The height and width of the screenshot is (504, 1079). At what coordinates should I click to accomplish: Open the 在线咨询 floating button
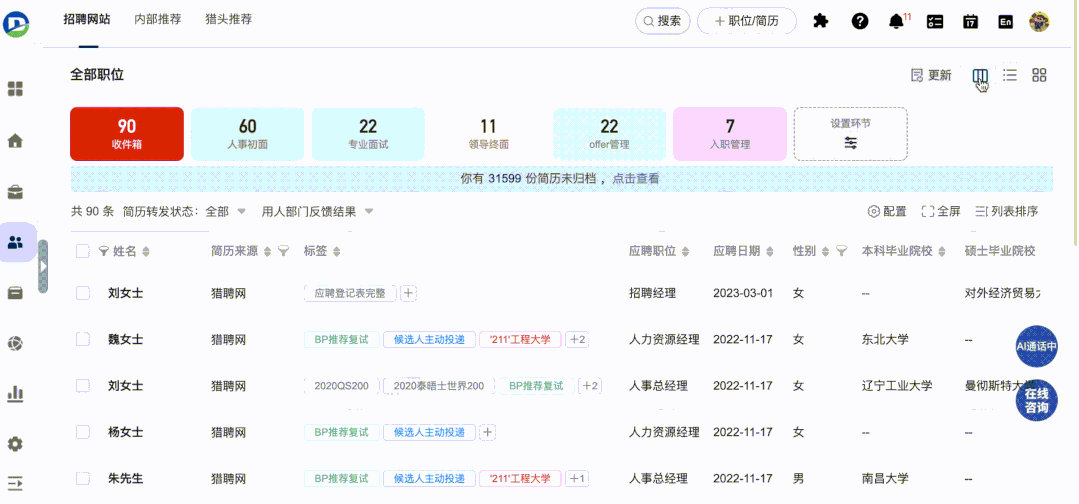1037,401
